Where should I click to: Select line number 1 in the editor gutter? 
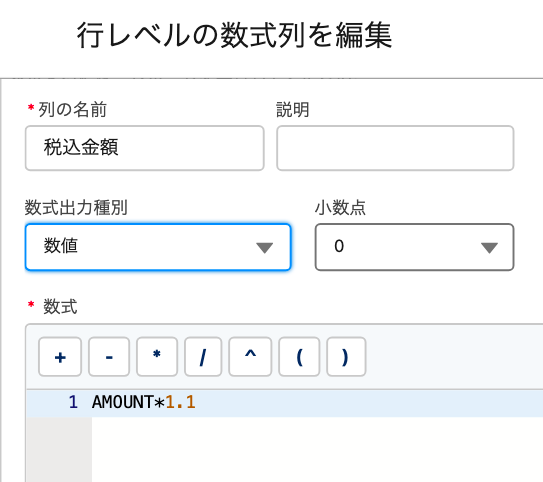(73, 402)
